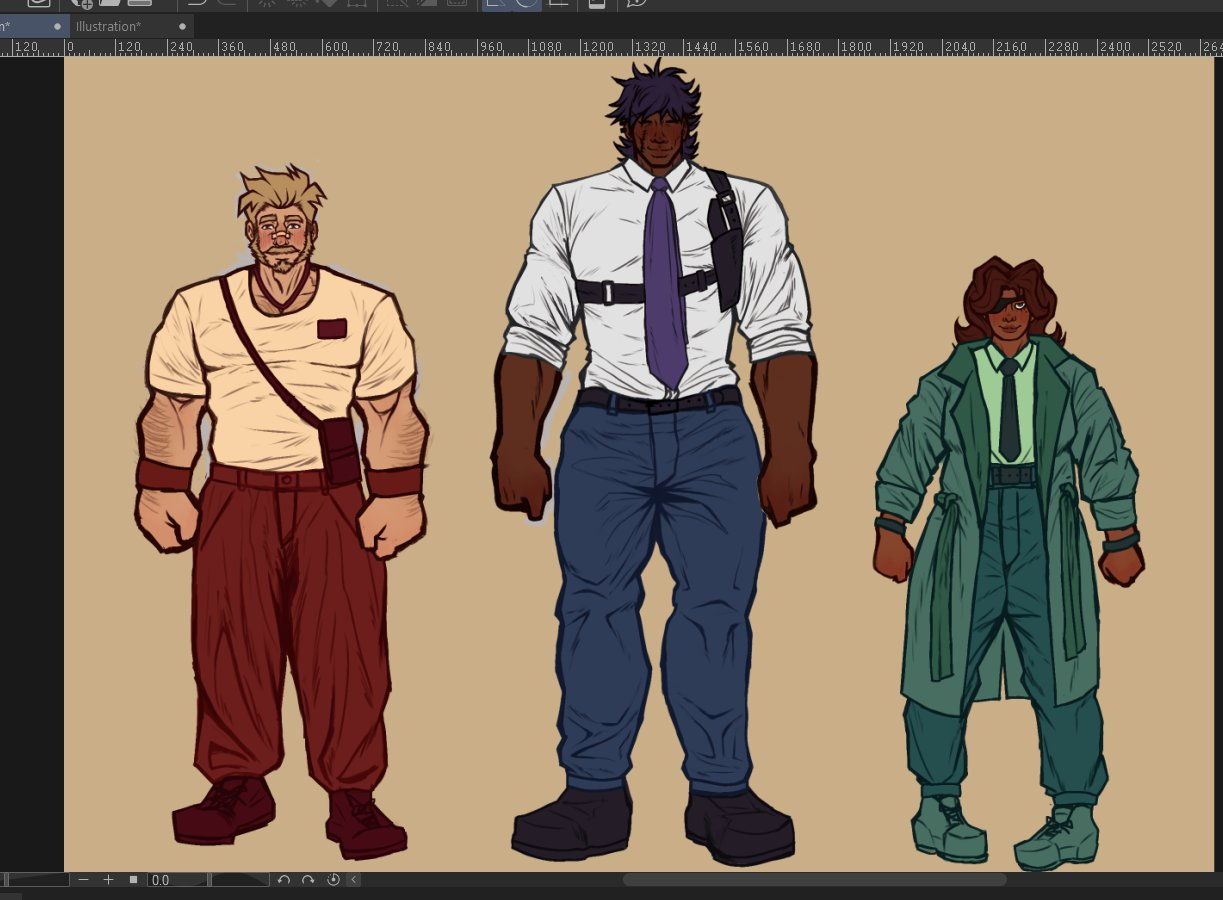Toggle Snap to Ruler in the command bar
Viewport: 1223px width, 900px height.
[x=496, y=3]
